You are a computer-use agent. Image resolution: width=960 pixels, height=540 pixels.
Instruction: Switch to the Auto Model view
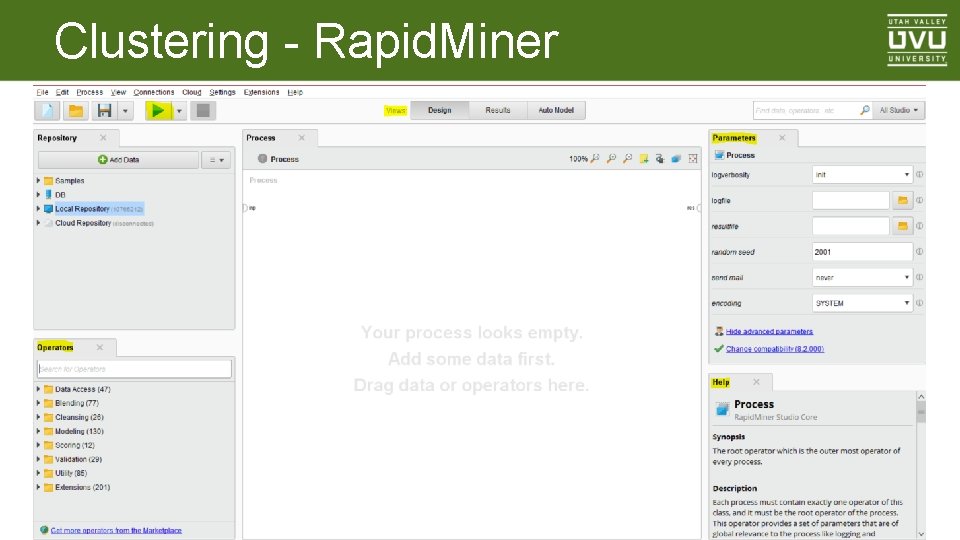point(556,110)
